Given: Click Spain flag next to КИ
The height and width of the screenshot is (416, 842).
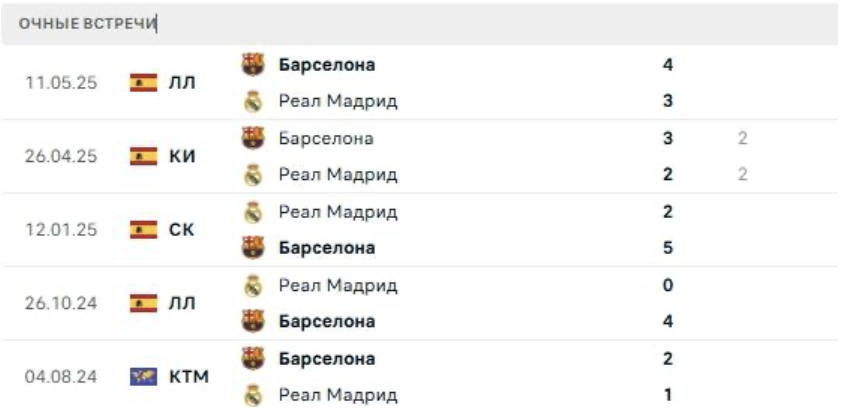Looking at the screenshot, I should click(144, 156).
